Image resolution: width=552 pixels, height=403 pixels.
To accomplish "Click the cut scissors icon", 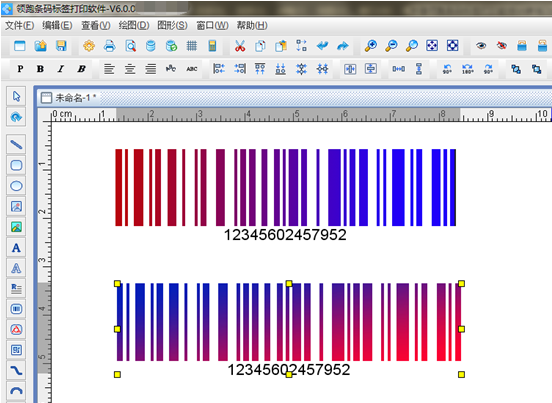I will click(x=240, y=46).
